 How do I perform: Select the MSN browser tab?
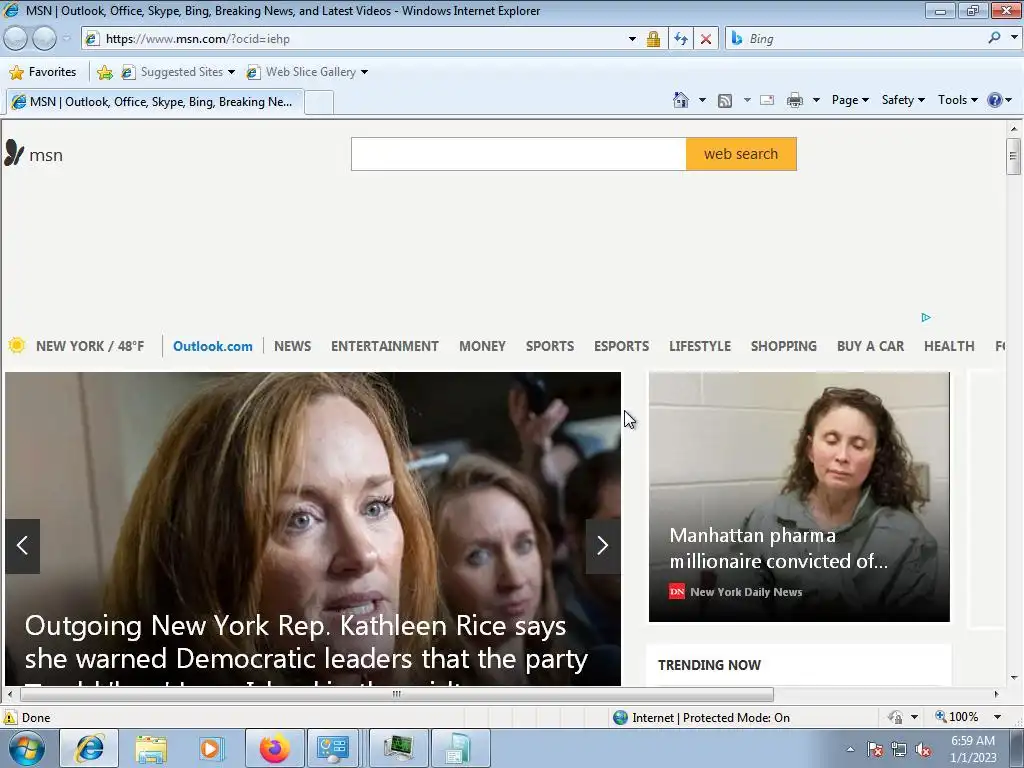[x=155, y=102]
